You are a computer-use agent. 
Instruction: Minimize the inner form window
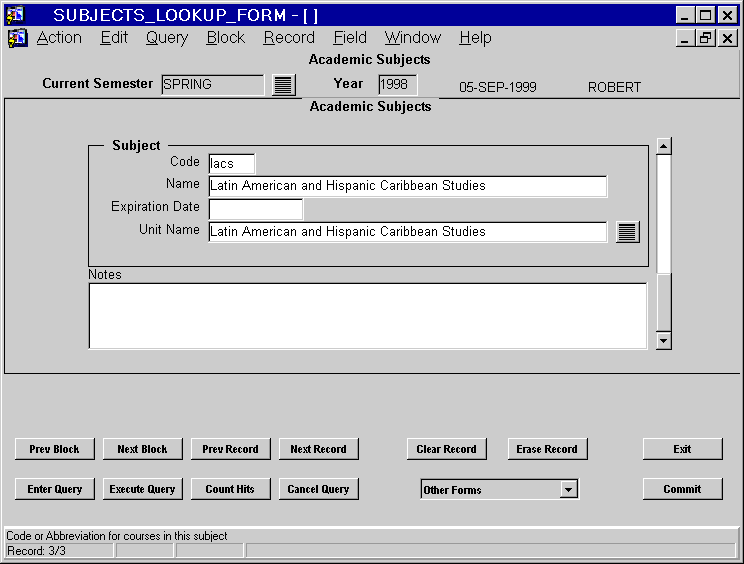pos(684,38)
